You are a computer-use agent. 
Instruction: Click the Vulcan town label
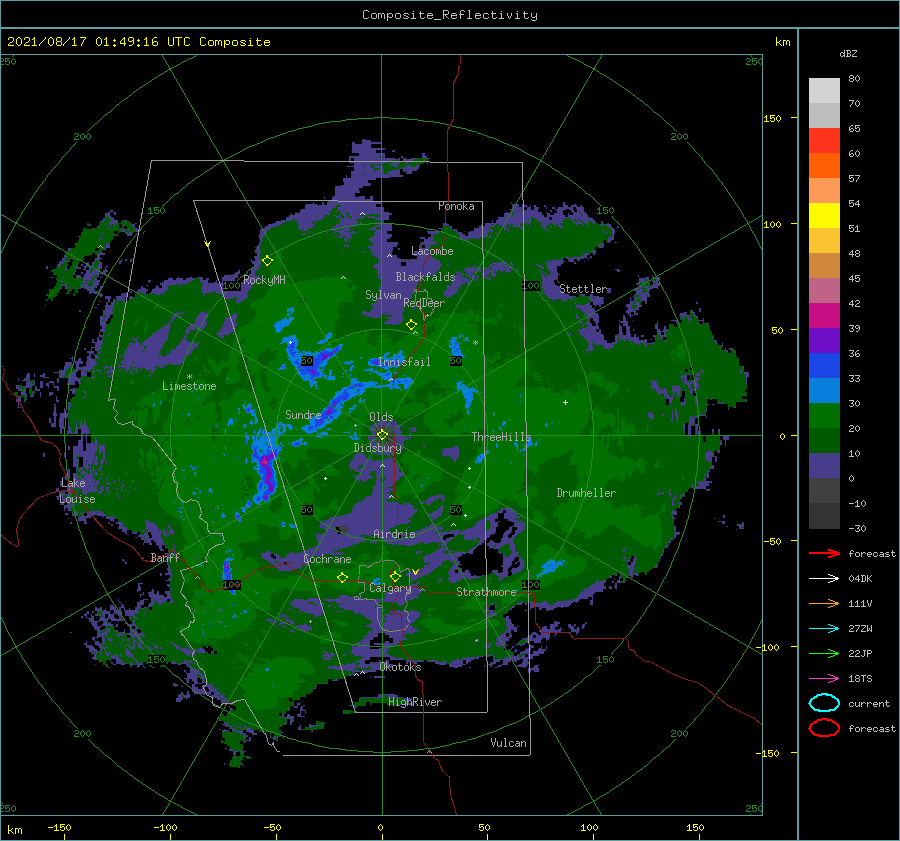(x=509, y=743)
